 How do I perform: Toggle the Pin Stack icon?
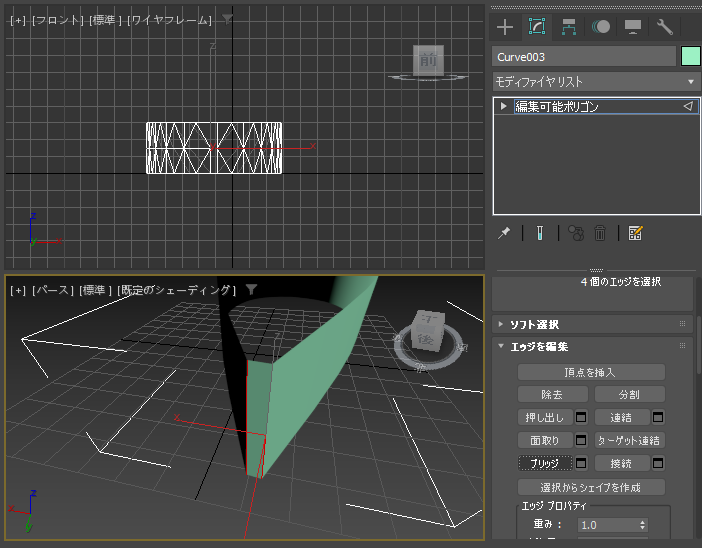[505, 233]
